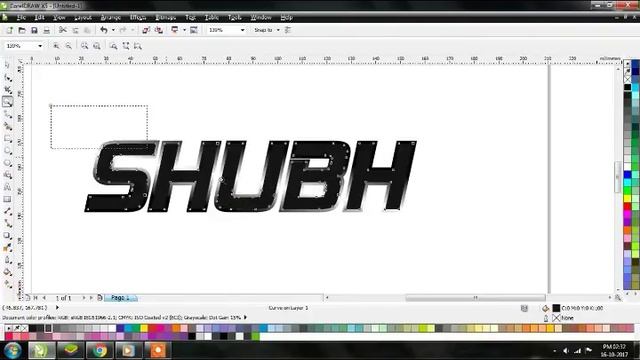
Task: Open the navigator at canvas corner
Action: point(618,298)
